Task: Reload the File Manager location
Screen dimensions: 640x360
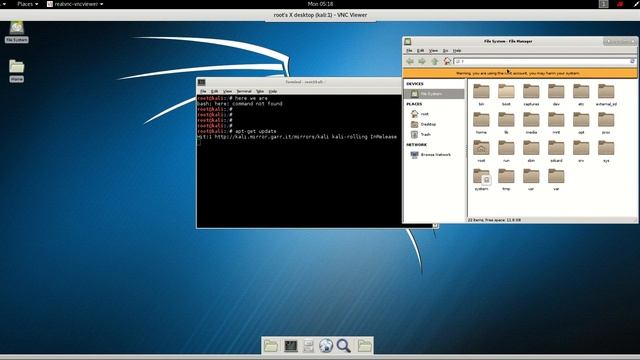Action: pos(633,61)
